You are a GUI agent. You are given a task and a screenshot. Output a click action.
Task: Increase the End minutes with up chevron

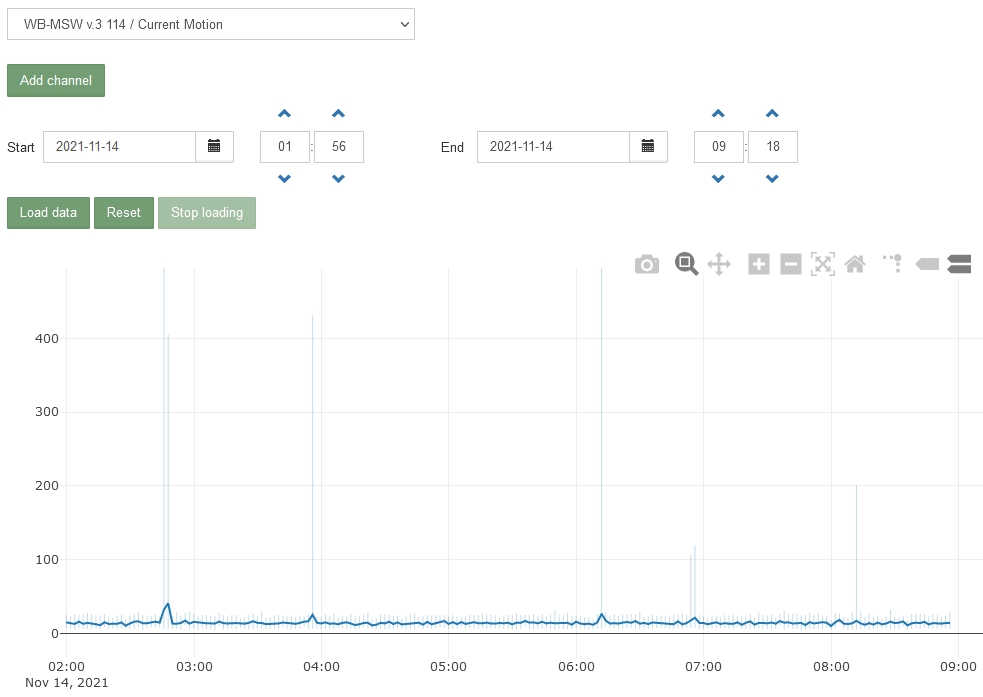[772, 113]
